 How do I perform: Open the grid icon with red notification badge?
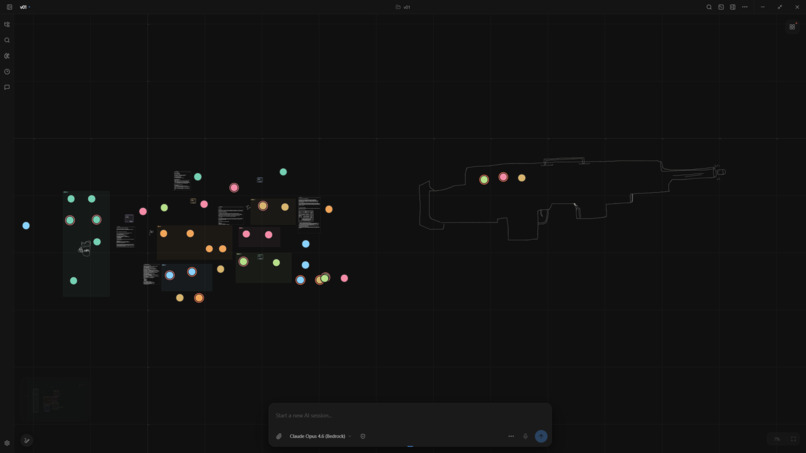click(x=792, y=27)
